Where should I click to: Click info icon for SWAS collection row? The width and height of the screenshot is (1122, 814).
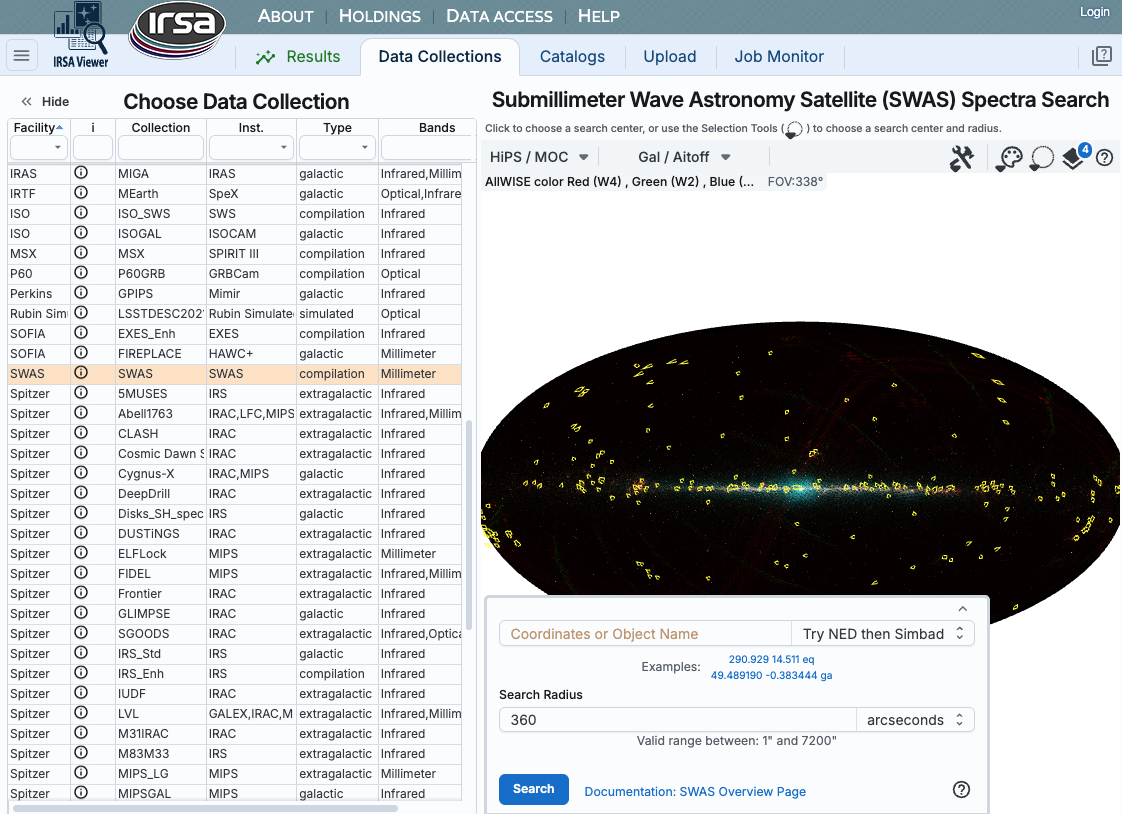[81, 373]
